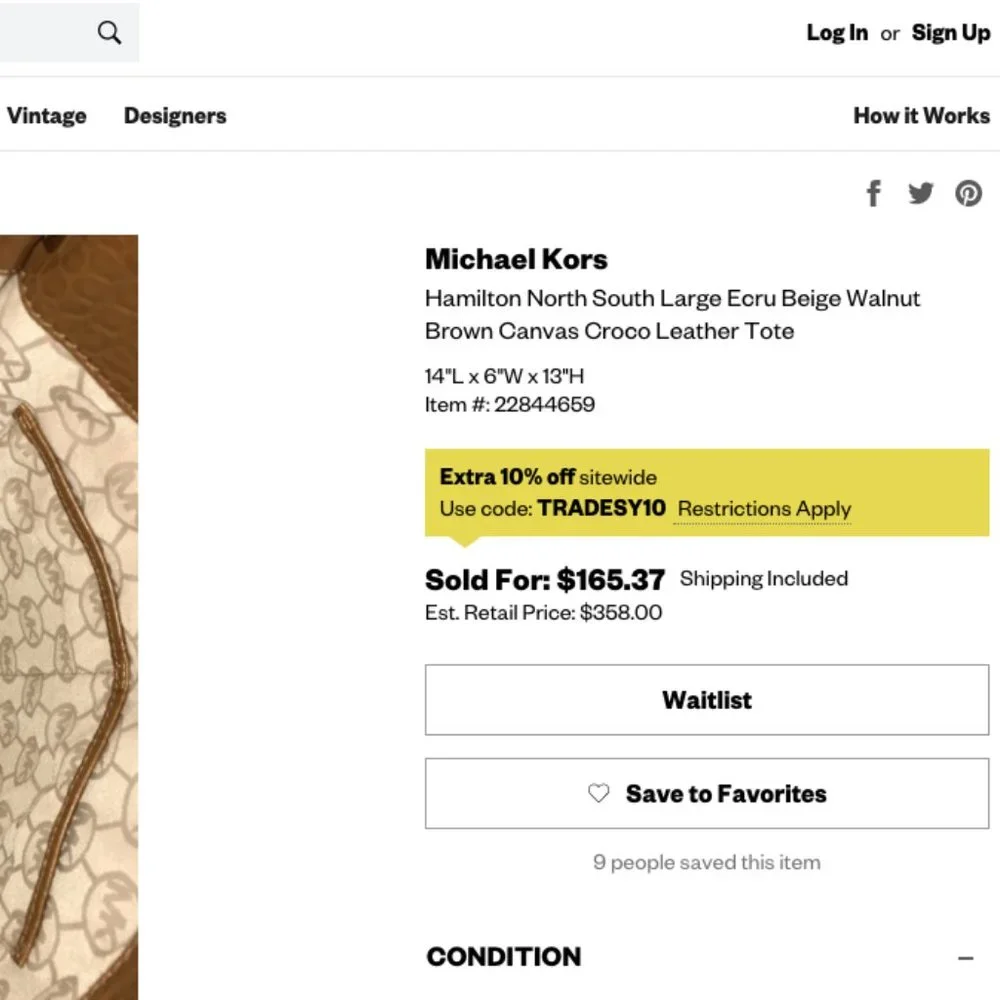Open How it Works page
The width and height of the screenshot is (1000, 1000).
pyautogui.click(x=921, y=116)
